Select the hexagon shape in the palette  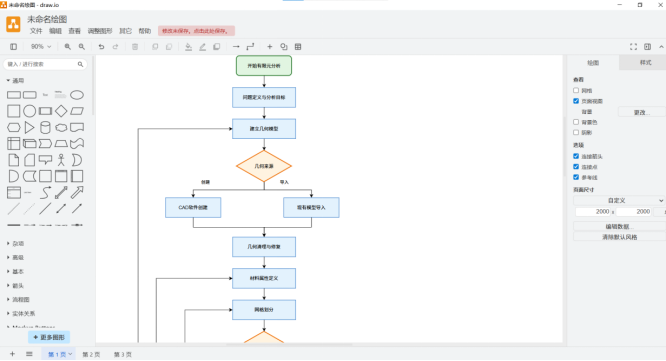tap(14, 127)
